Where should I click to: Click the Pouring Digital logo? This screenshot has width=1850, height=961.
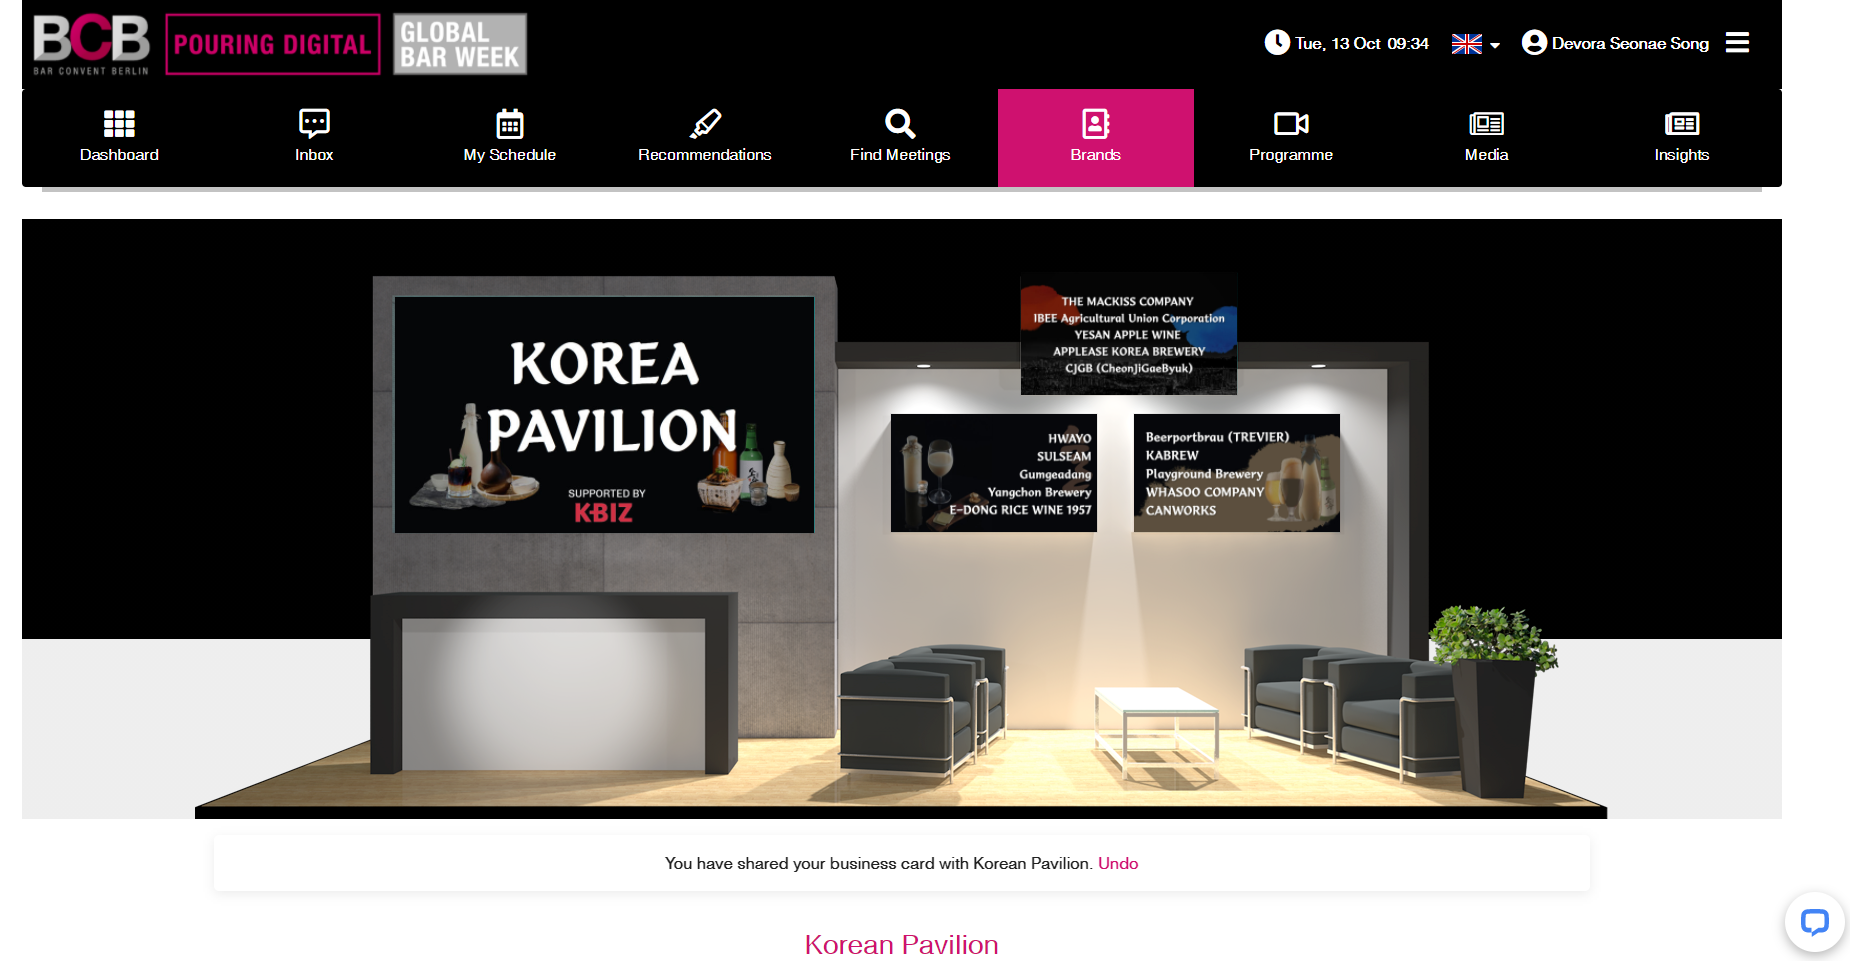point(272,44)
